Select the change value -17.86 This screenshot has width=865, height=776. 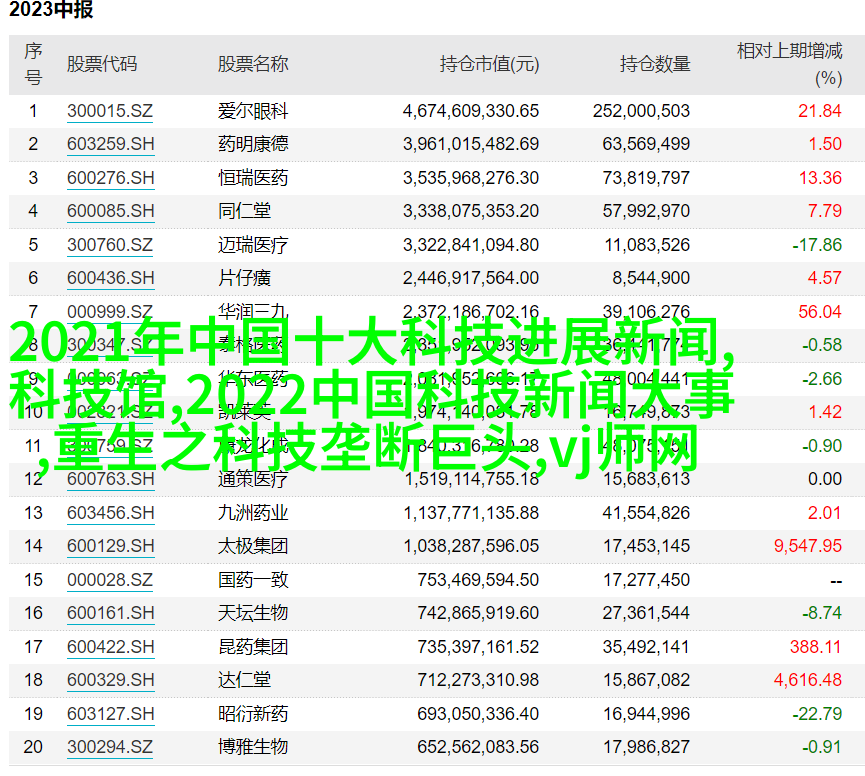pyautogui.click(x=817, y=244)
